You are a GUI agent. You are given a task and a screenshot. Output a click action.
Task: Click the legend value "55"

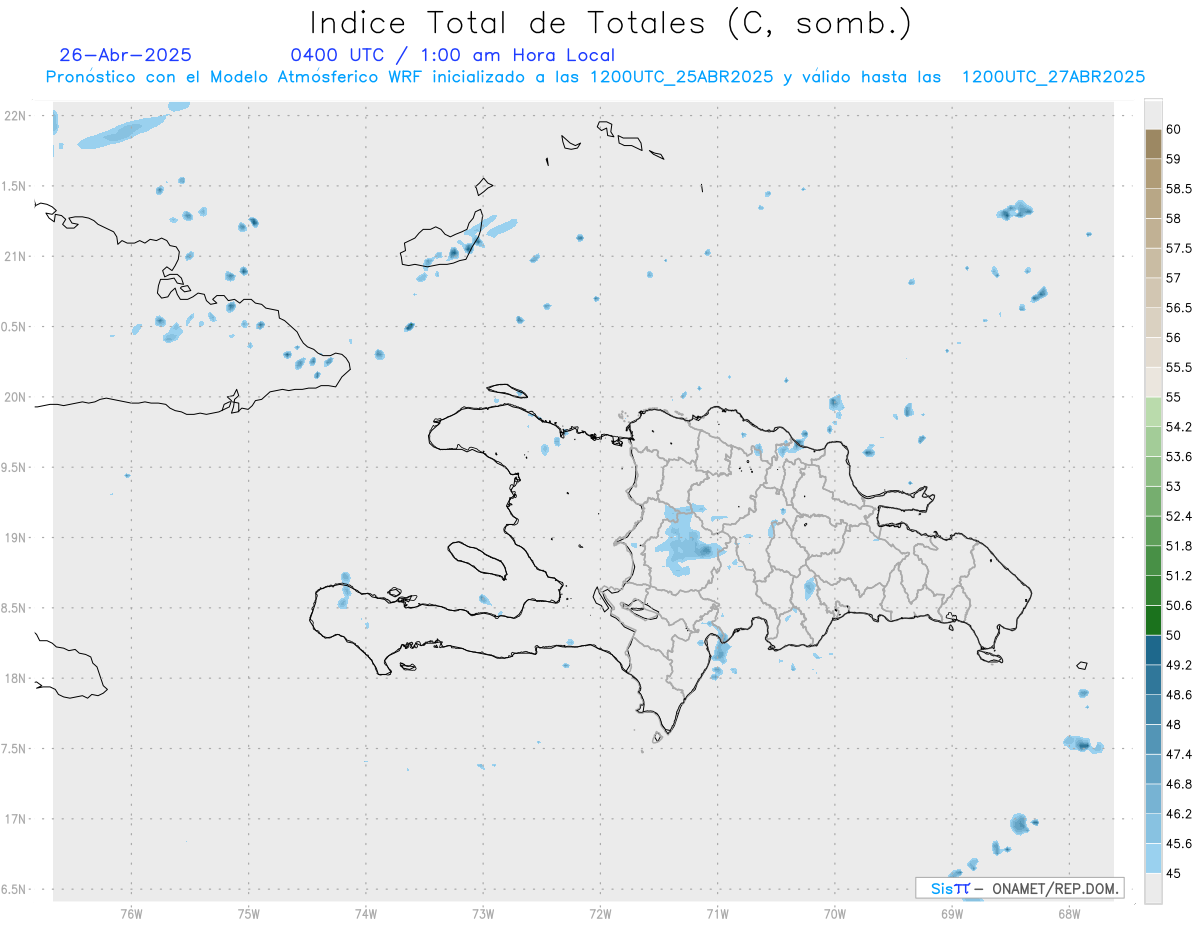(1174, 397)
